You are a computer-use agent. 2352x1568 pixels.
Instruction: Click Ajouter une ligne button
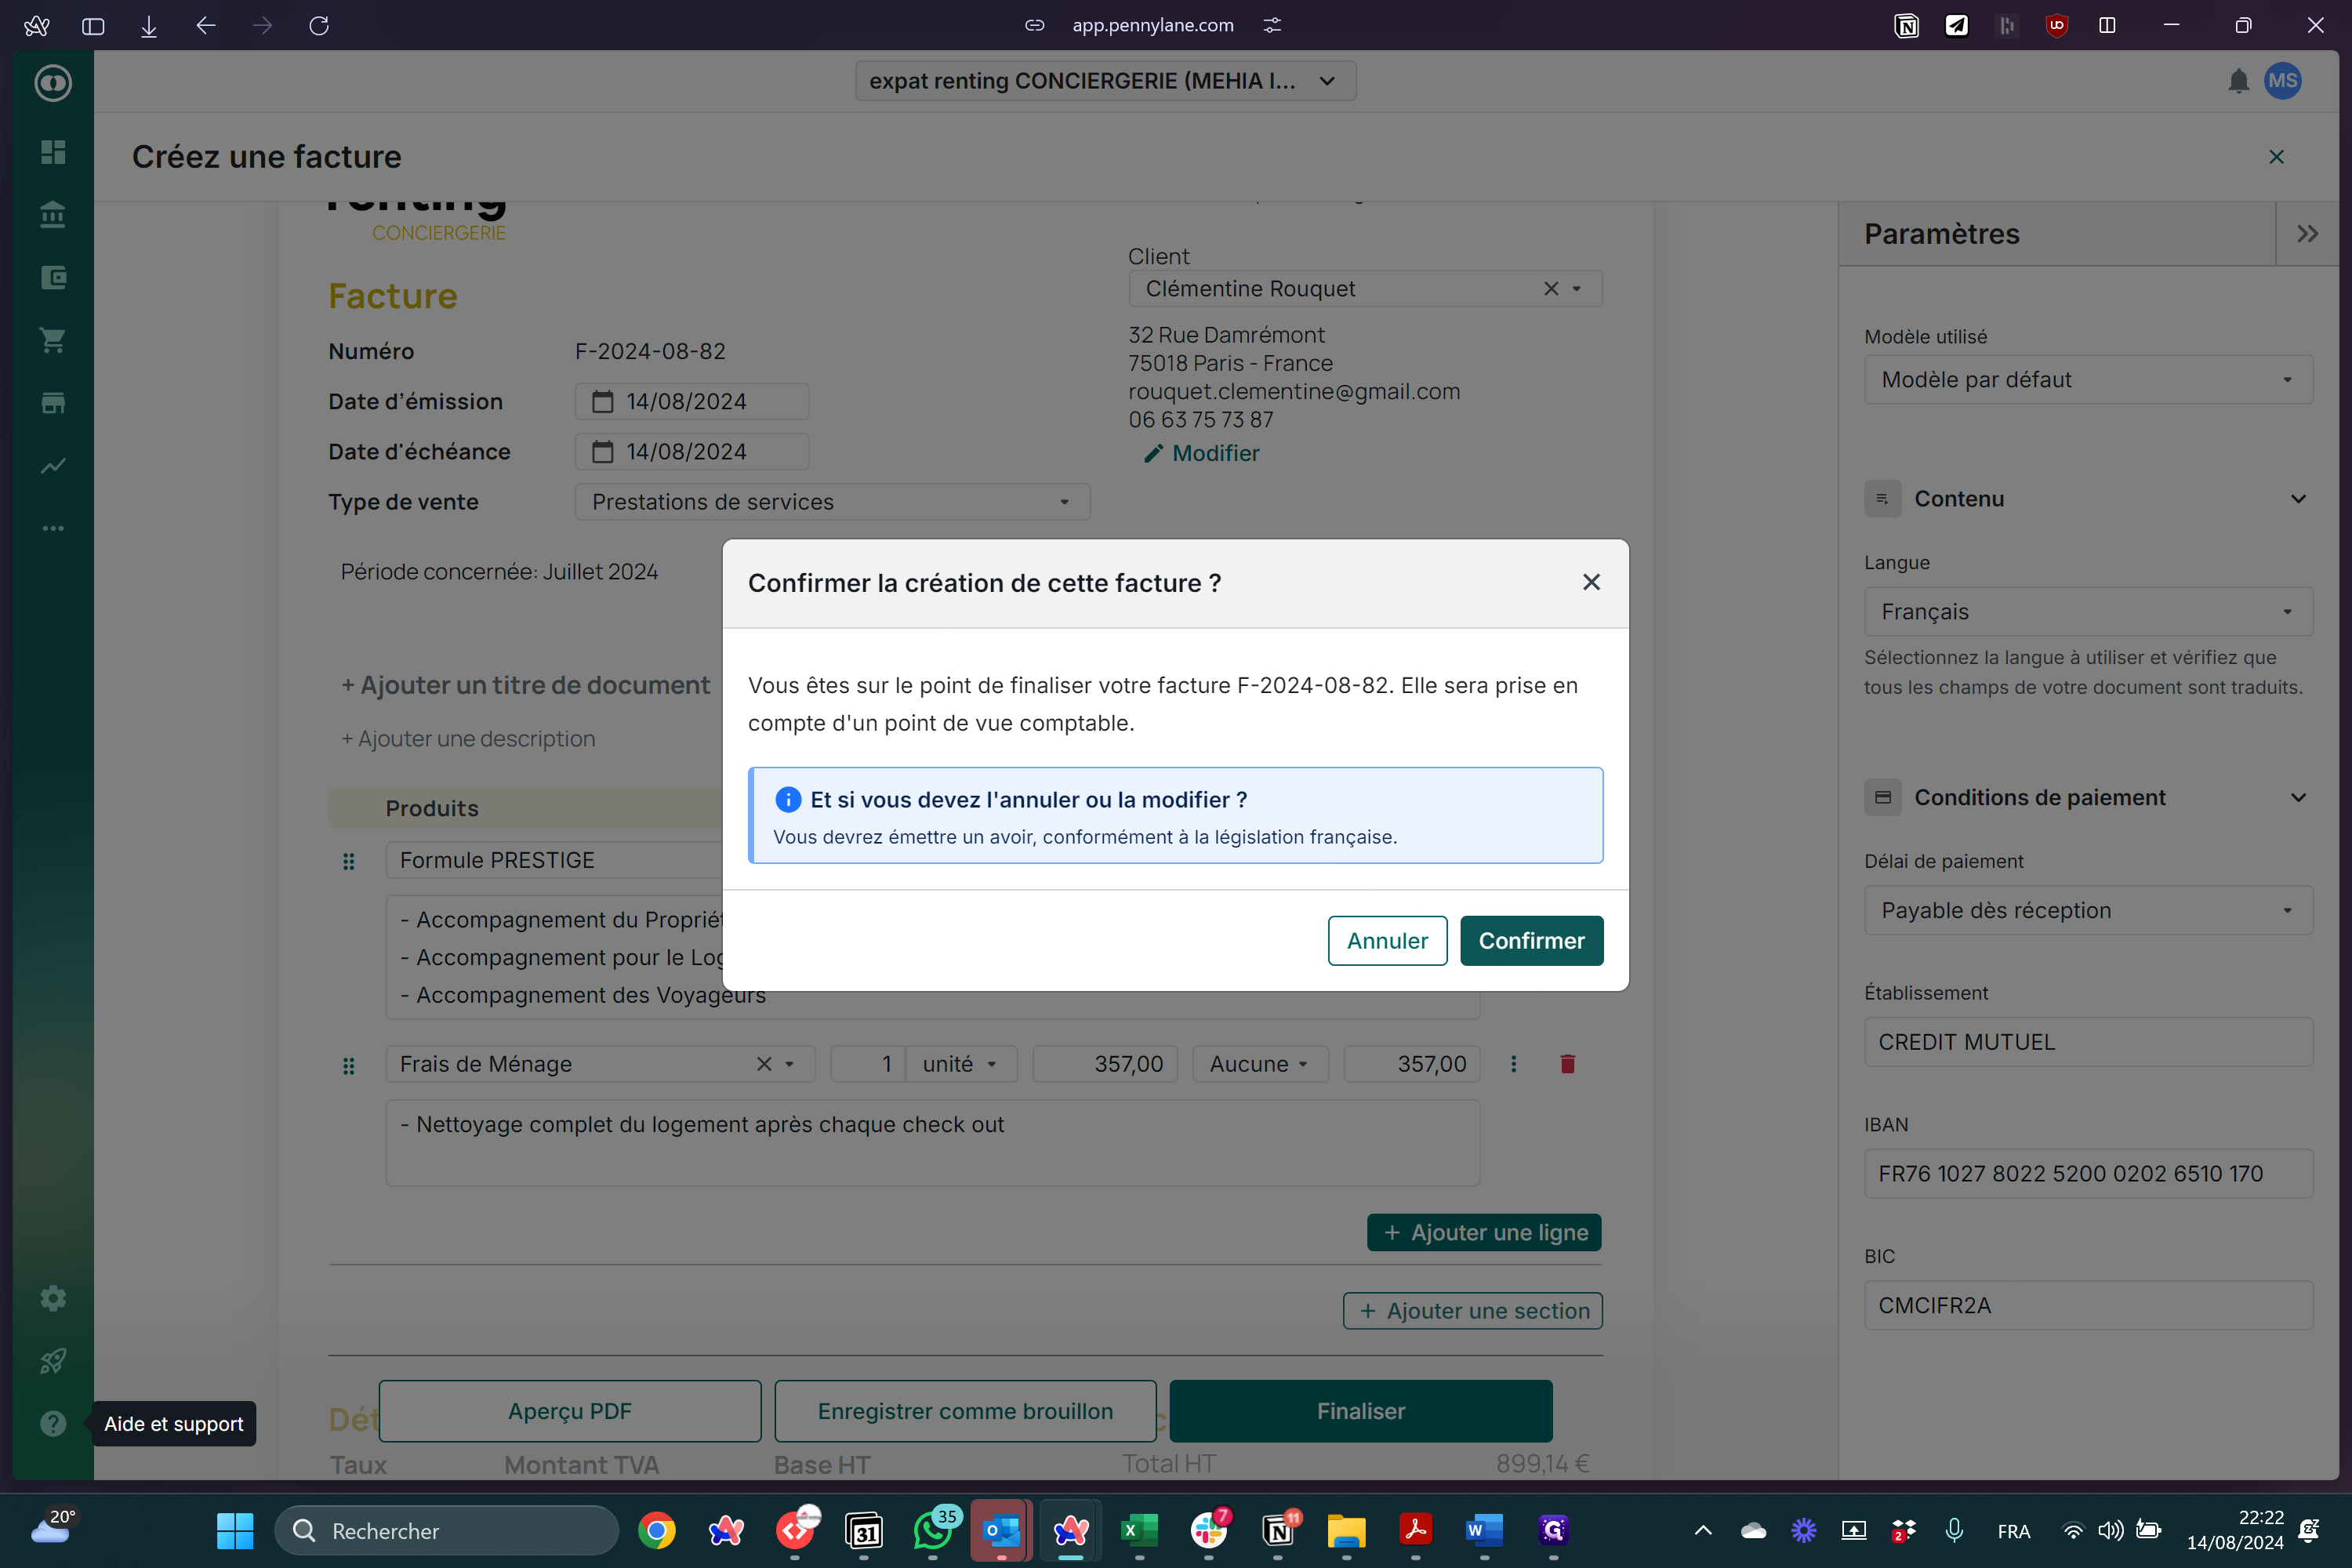[1484, 1233]
